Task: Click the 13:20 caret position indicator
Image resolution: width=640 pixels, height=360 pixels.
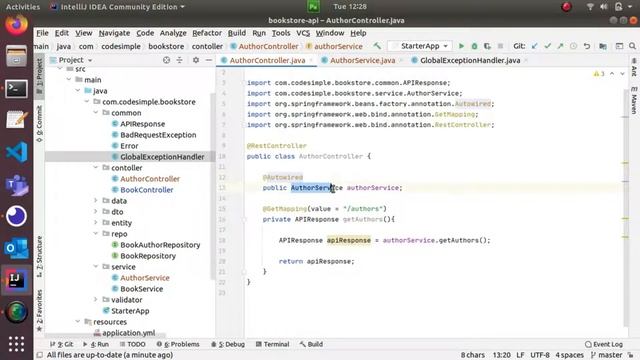Action: tap(501, 355)
